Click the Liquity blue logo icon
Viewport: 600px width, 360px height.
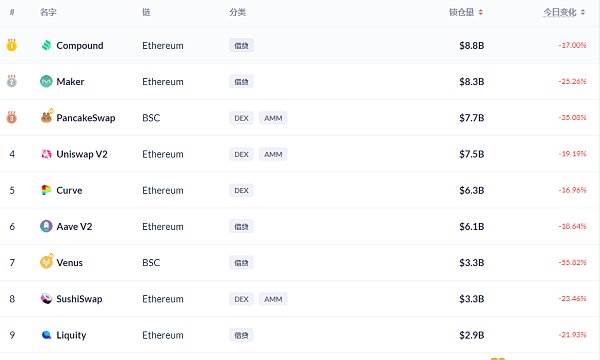46,335
